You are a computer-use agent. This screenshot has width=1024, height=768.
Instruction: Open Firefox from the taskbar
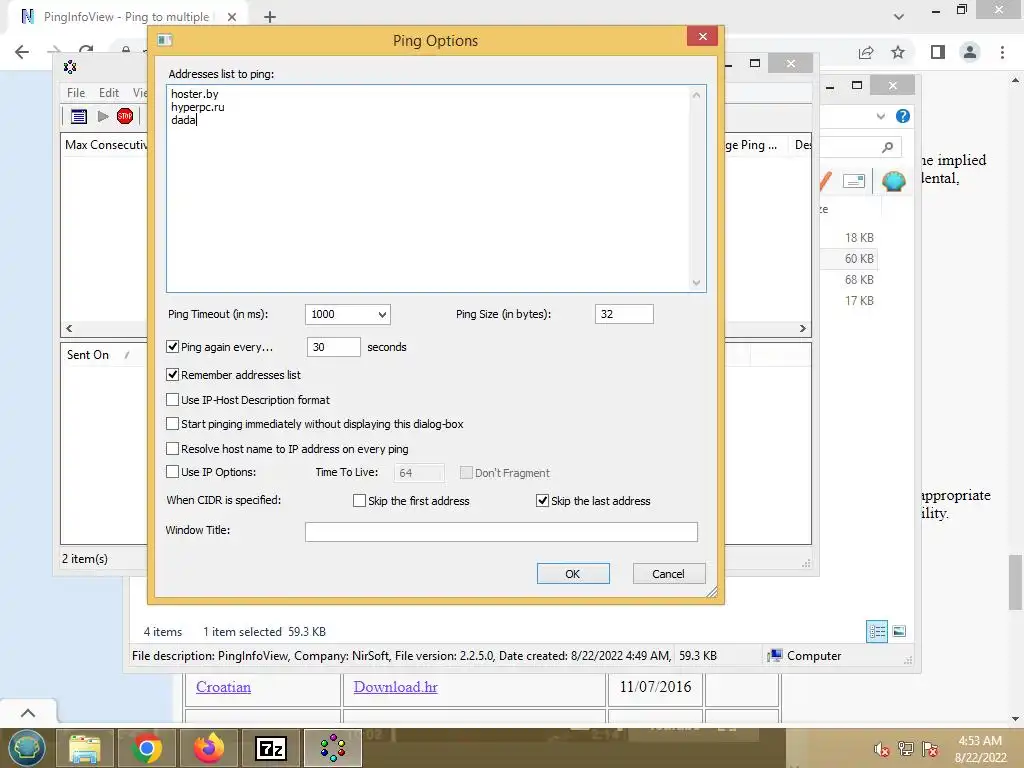pos(209,748)
